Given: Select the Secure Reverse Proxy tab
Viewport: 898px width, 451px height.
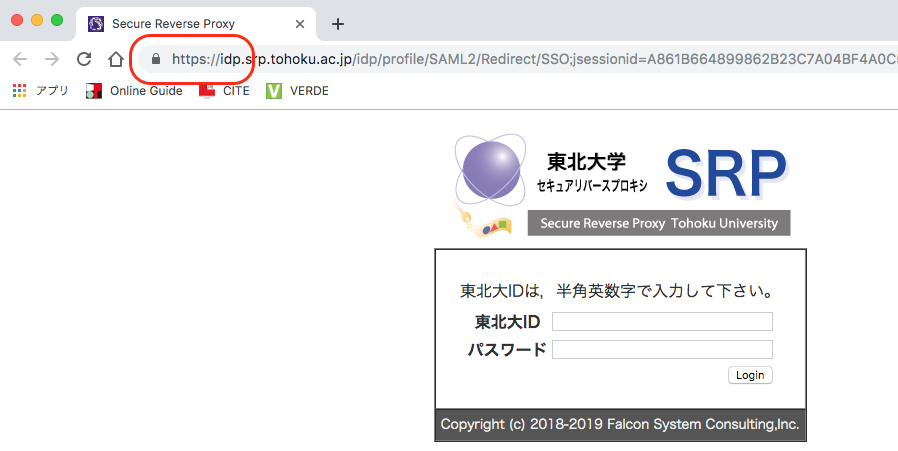Looking at the screenshot, I should point(180,24).
